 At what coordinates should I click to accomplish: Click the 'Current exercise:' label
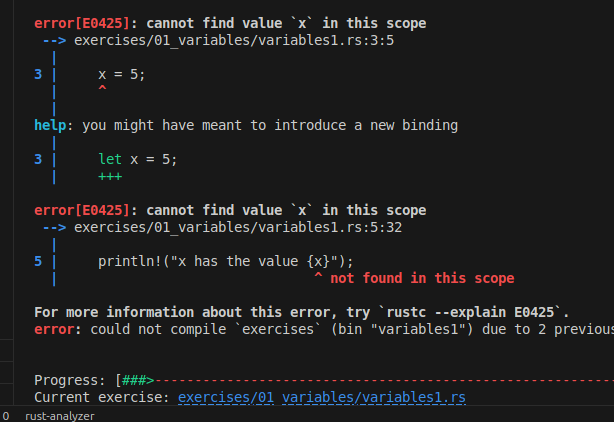click(102, 397)
